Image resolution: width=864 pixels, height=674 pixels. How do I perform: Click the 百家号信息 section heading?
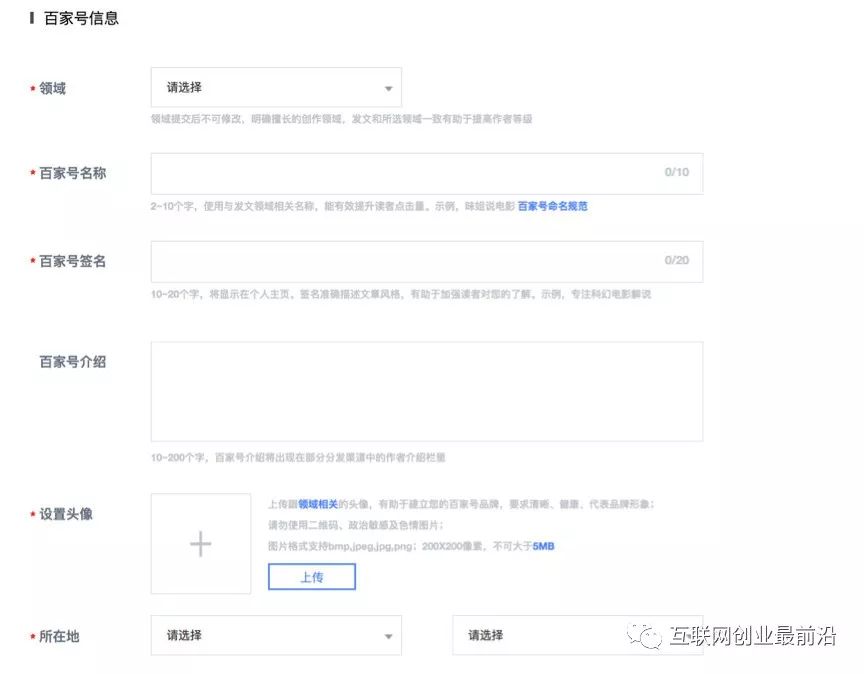tap(82, 18)
